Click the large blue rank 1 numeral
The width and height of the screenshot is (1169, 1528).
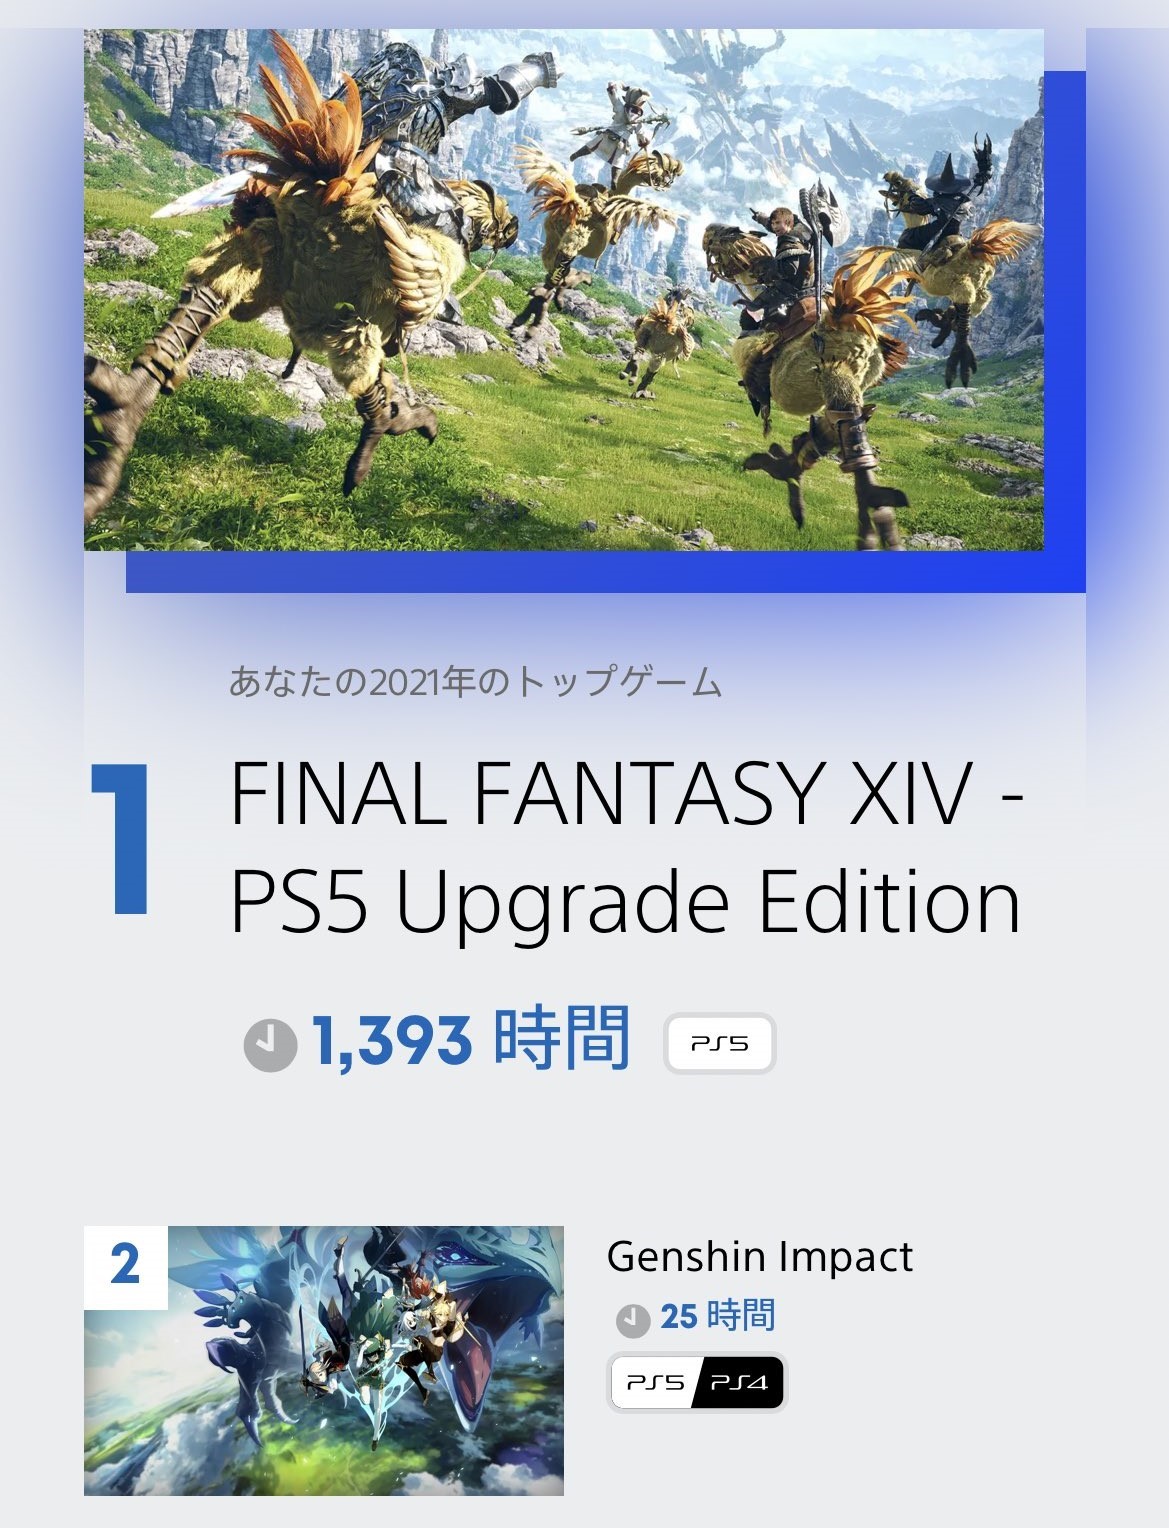[x=122, y=838]
